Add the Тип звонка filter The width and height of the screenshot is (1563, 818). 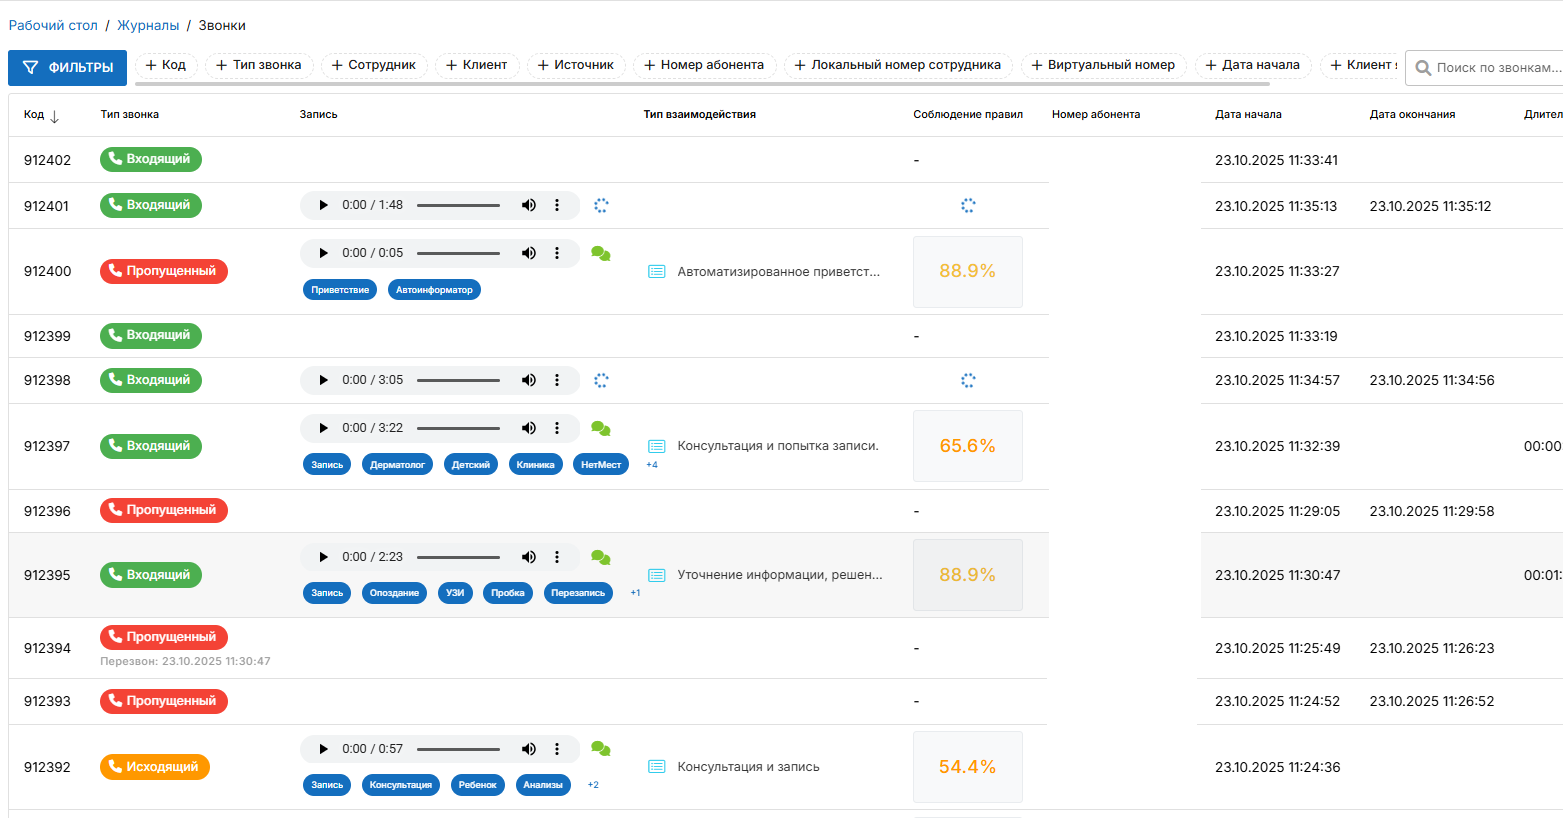click(x=259, y=65)
